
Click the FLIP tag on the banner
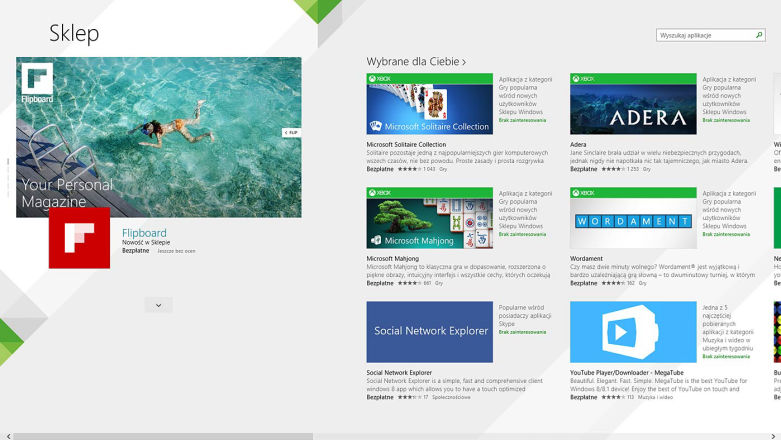pos(291,133)
